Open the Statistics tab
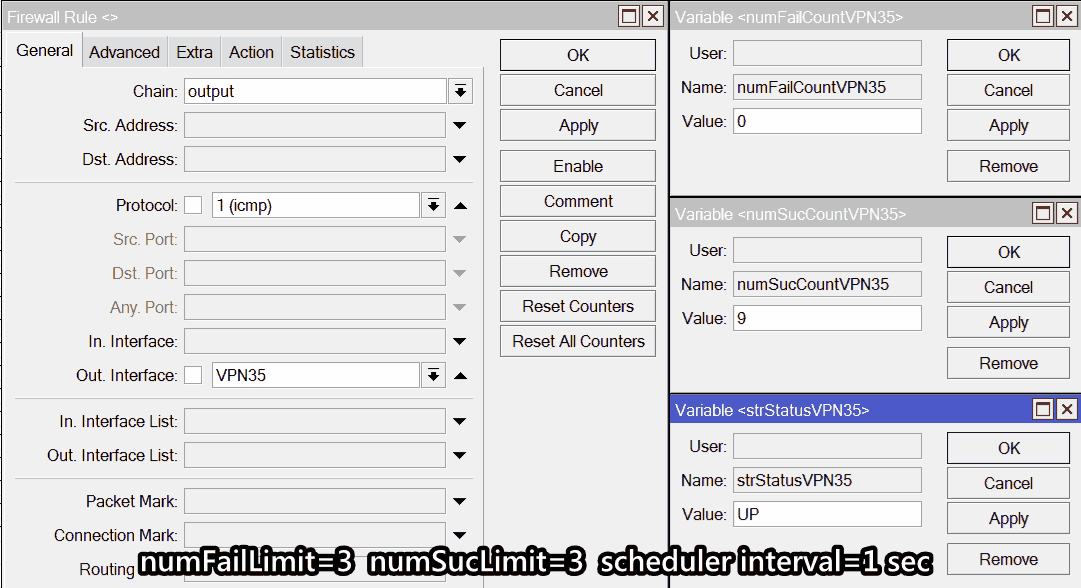 click(321, 51)
